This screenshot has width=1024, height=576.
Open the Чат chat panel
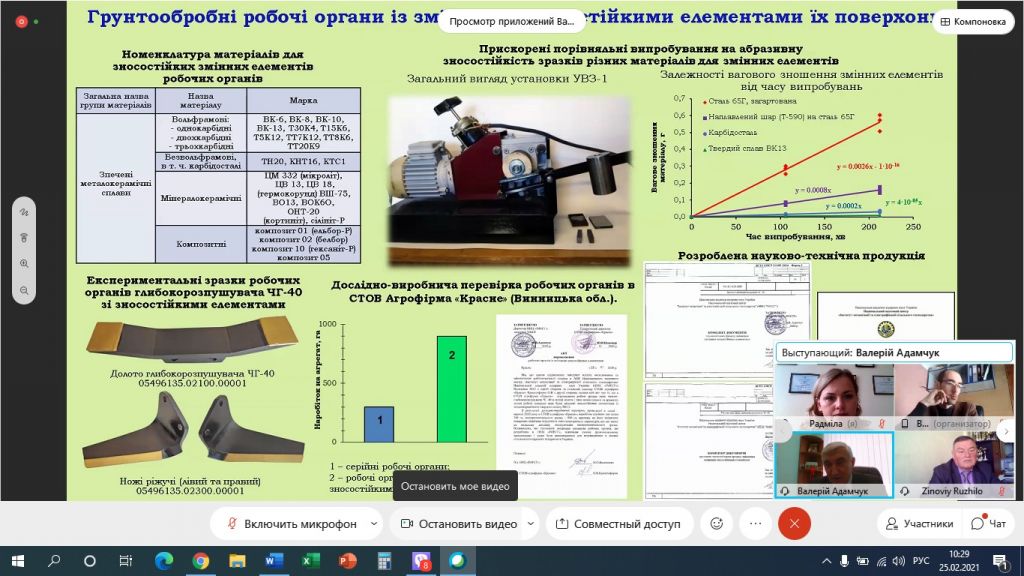[989, 524]
